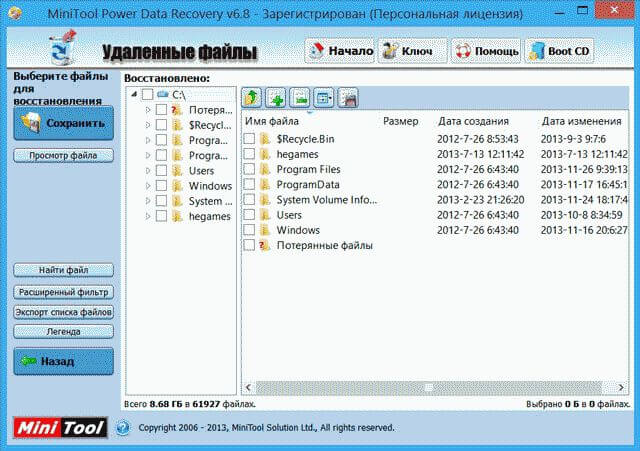This screenshot has height=451, width=640.
Task: Expand the Потеря... node in the tree
Action: [x=148, y=110]
